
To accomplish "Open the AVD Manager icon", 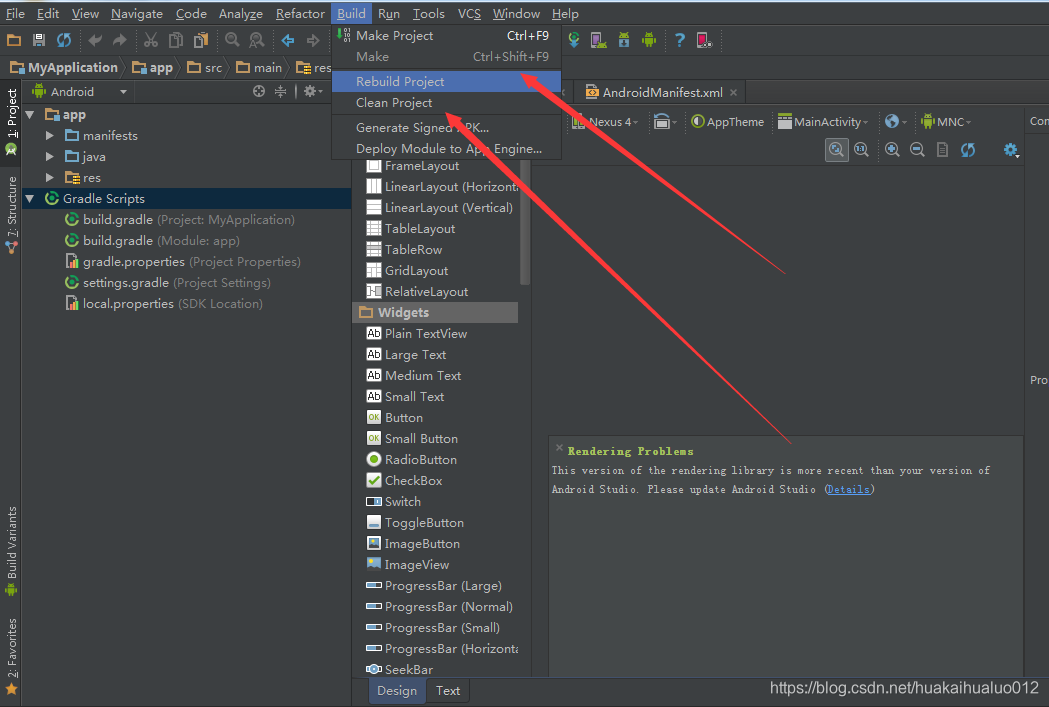I will (x=599, y=40).
